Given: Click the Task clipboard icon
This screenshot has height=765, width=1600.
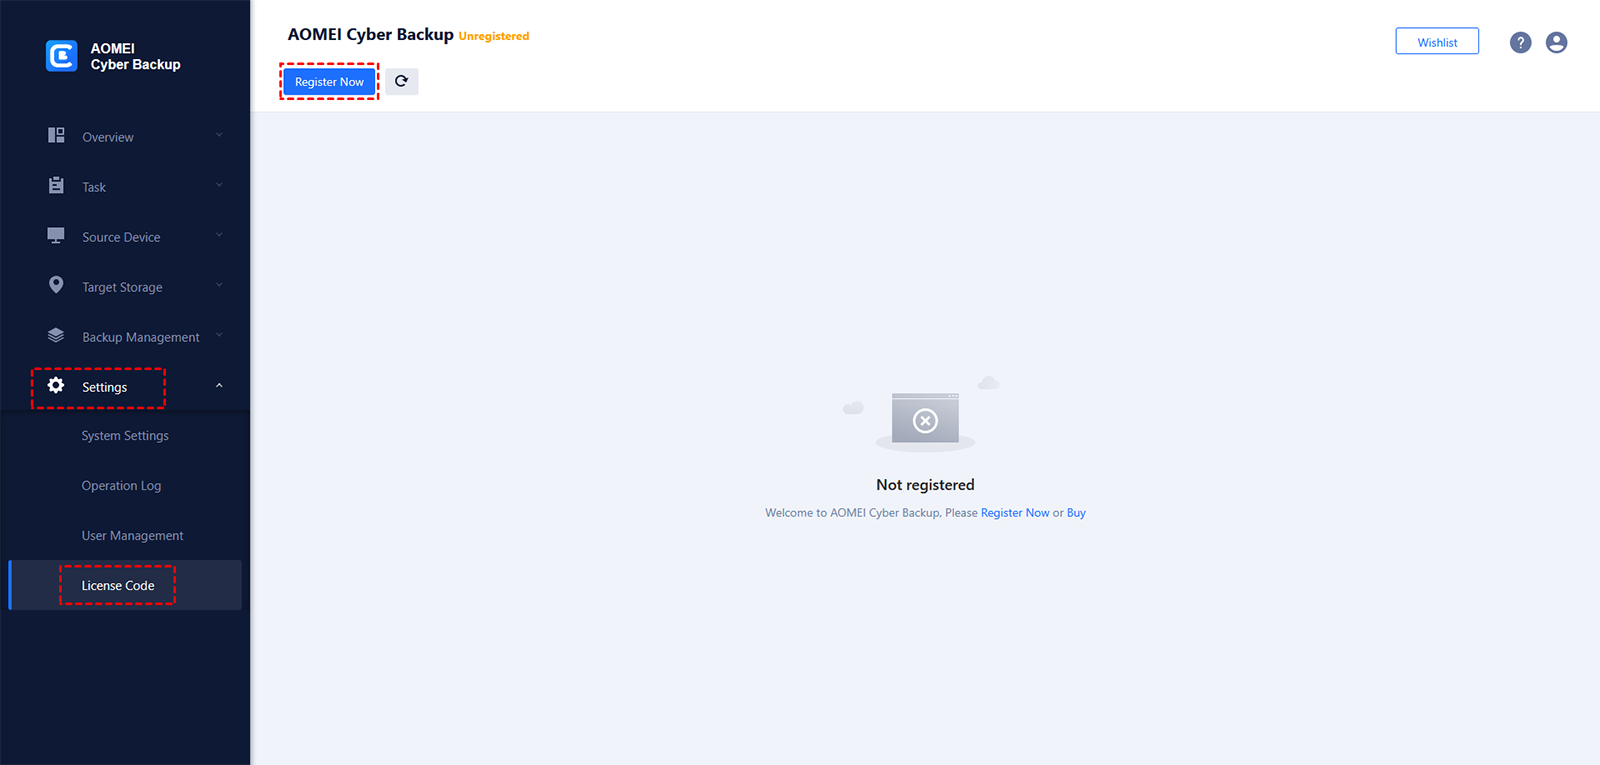Looking at the screenshot, I should [56, 185].
